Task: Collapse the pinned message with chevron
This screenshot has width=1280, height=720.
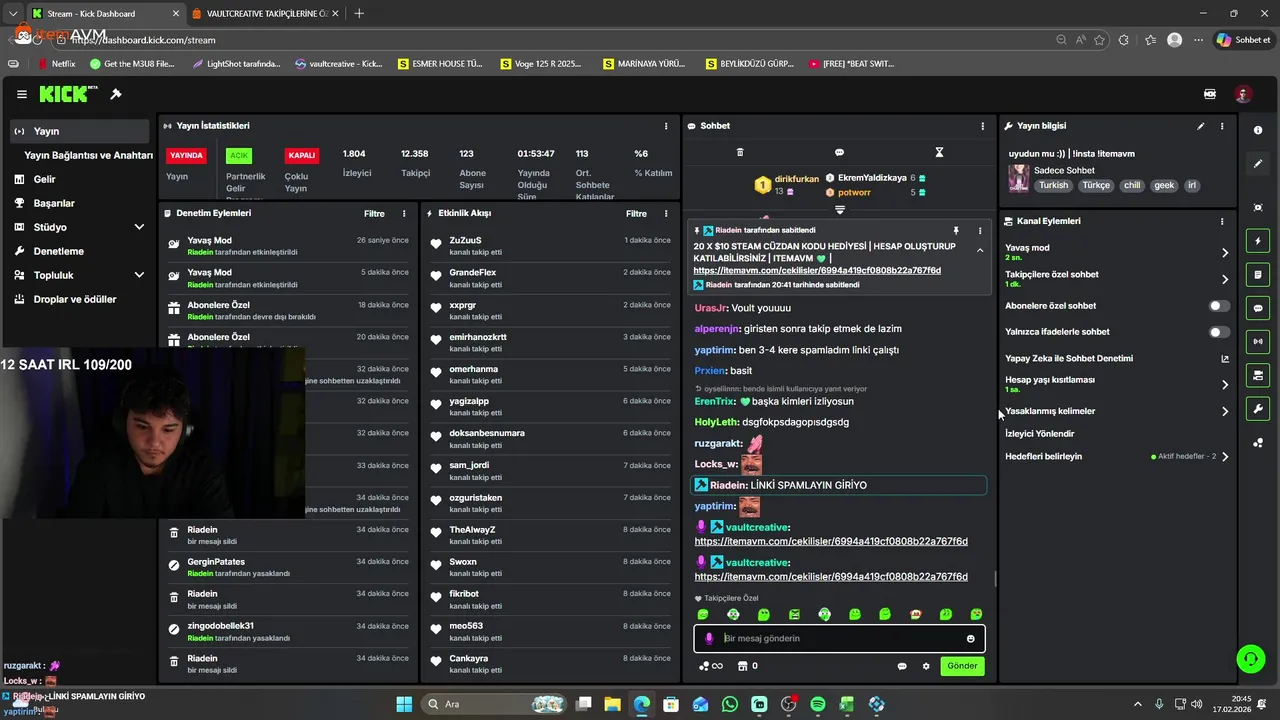Action: [x=980, y=250]
